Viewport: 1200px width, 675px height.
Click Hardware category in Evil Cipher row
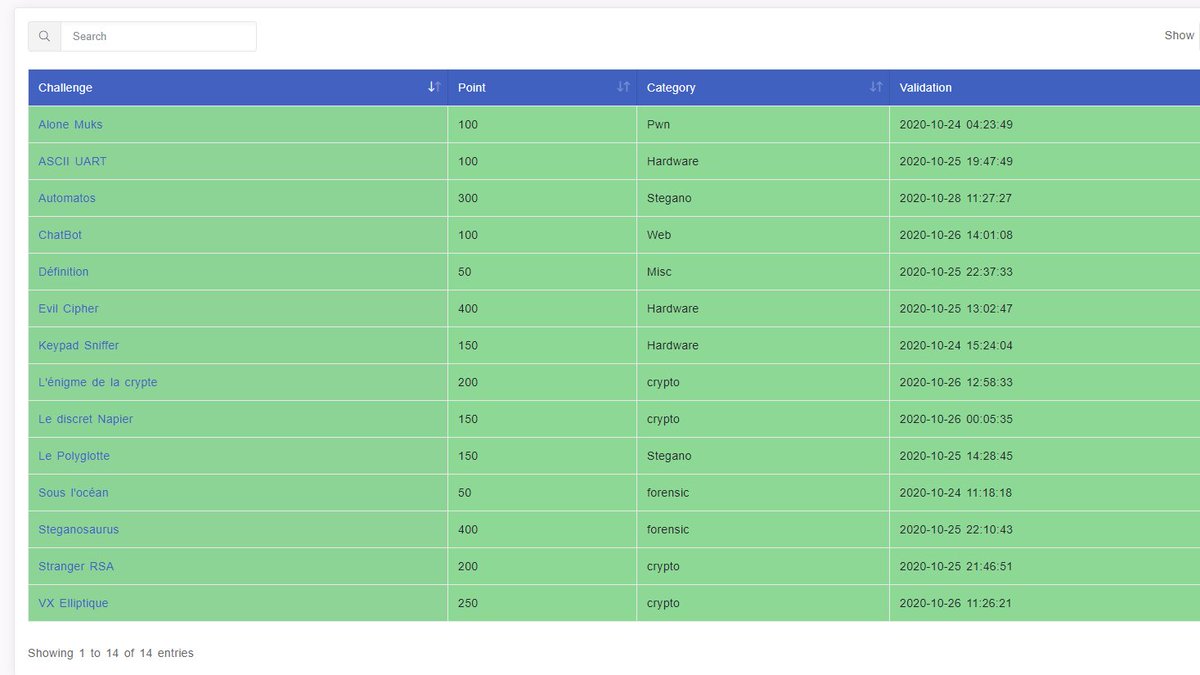click(x=763, y=309)
